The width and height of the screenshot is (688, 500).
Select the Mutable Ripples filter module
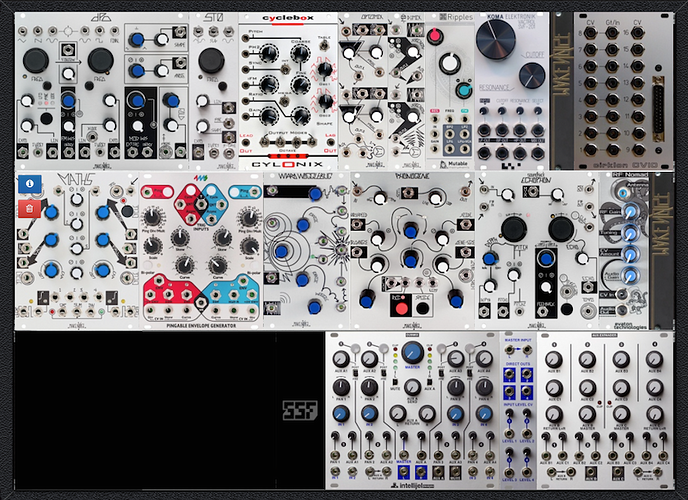450,91
